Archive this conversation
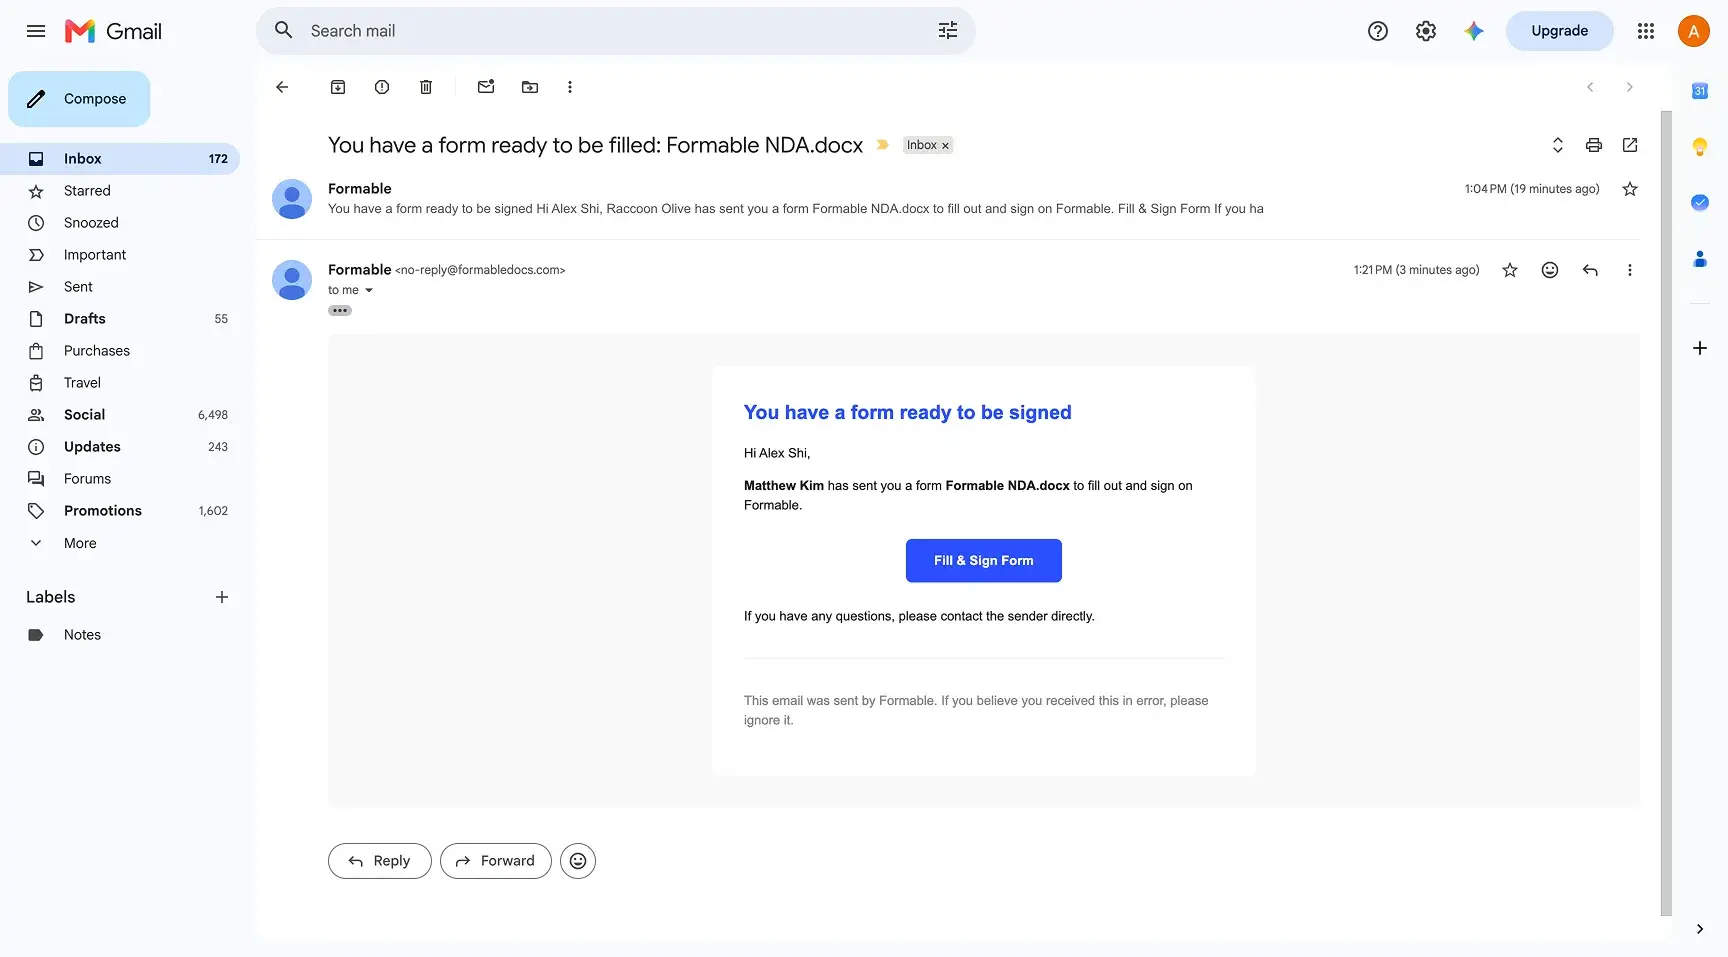The image size is (1728, 957). point(338,87)
